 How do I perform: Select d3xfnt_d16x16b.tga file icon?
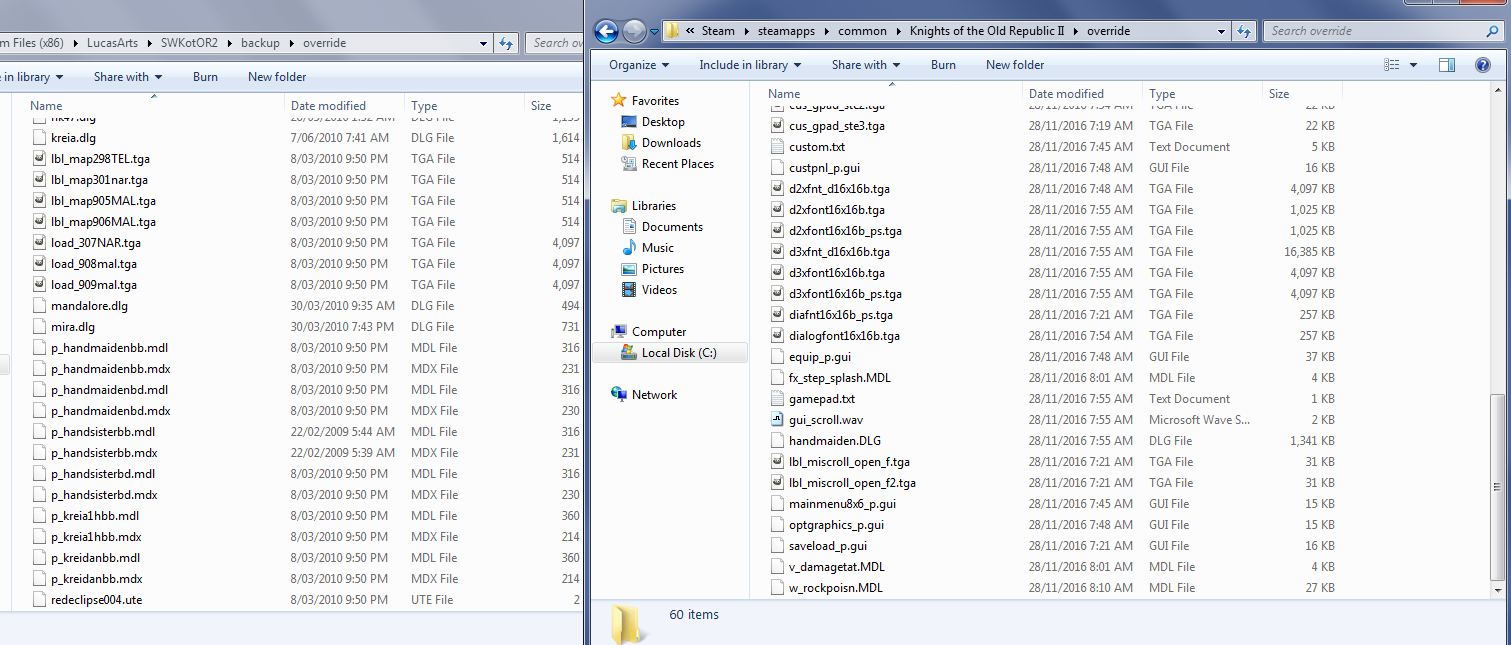[778, 252]
